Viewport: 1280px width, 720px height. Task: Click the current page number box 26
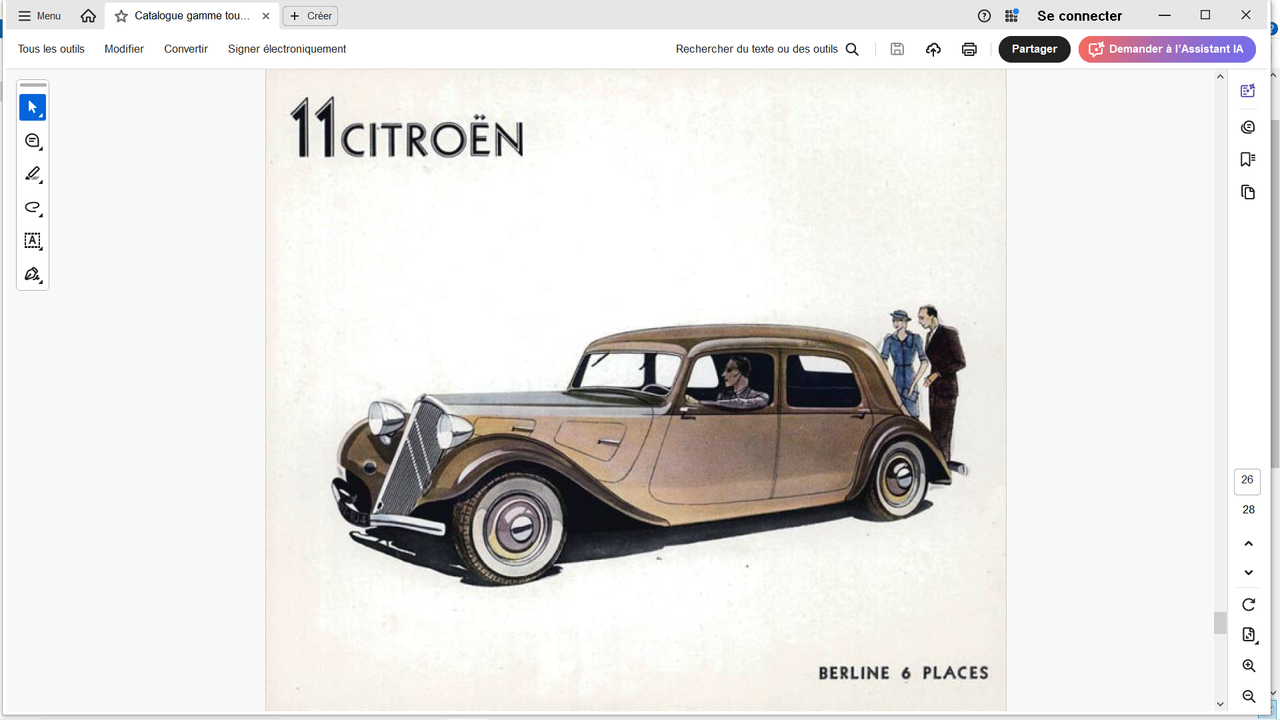[1247, 481]
